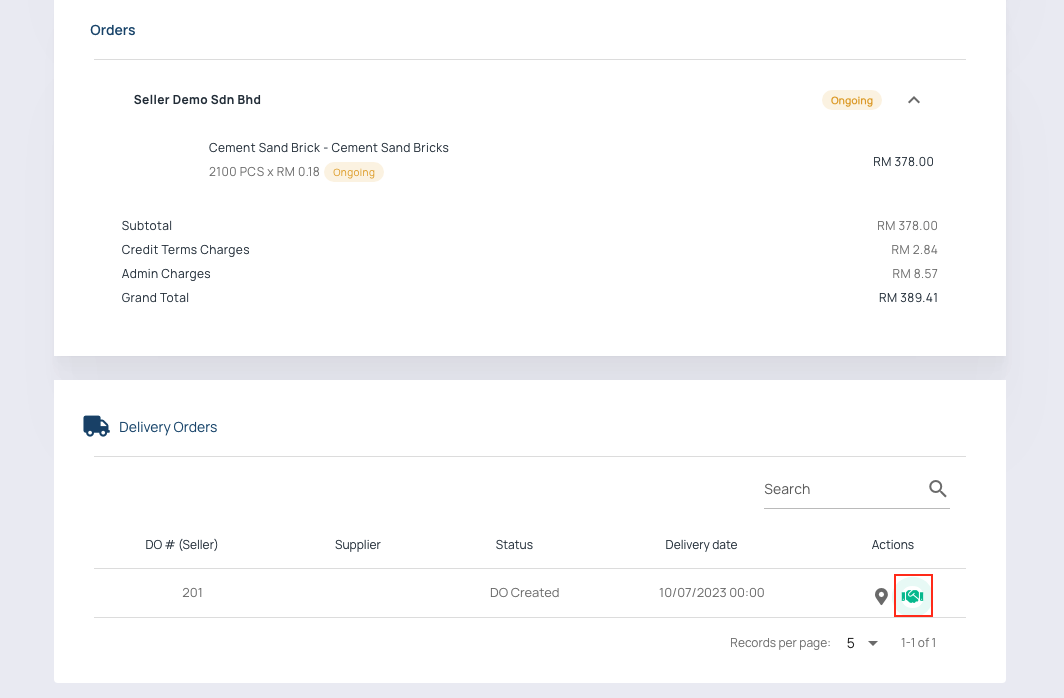Viewport: 1064px width, 698px height.
Task: Click the Ongoing badge under product name
Action: tap(354, 172)
